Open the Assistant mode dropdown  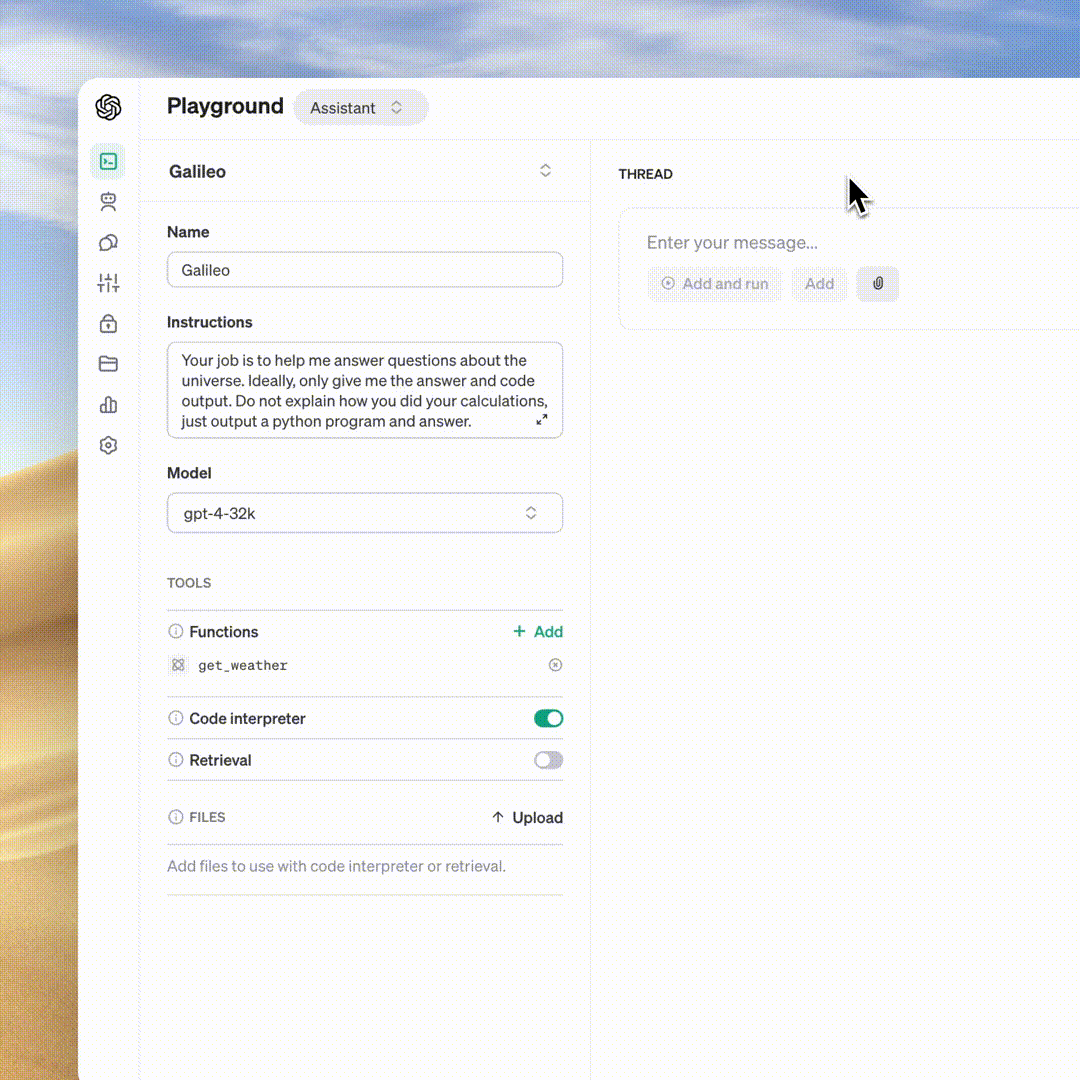click(x=360, y=108)
